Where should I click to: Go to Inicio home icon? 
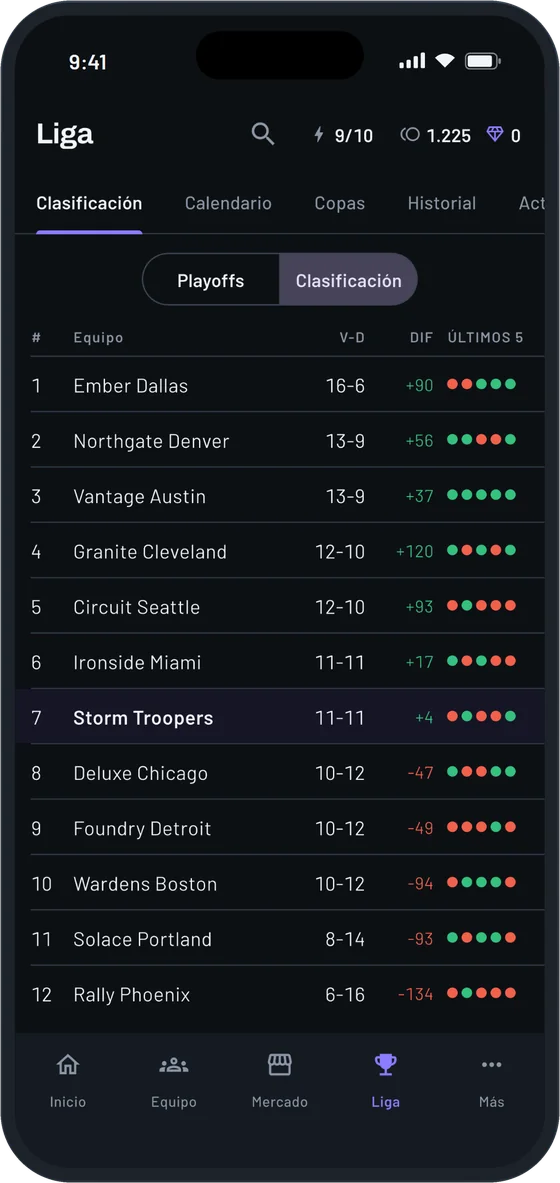68,1065
